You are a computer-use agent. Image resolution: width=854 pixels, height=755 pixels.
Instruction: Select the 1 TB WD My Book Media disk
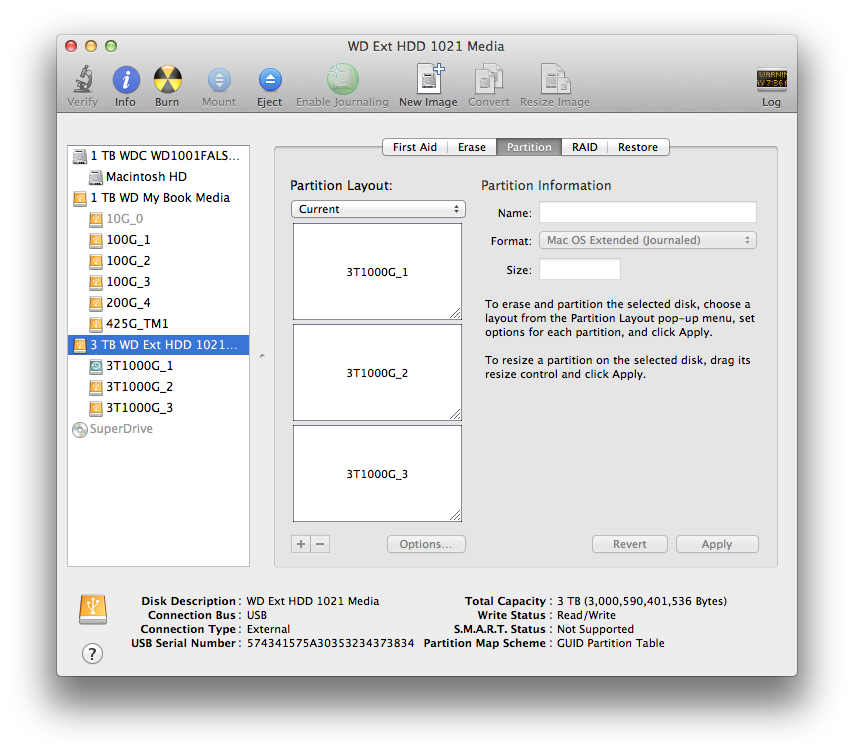coord(158,198)
